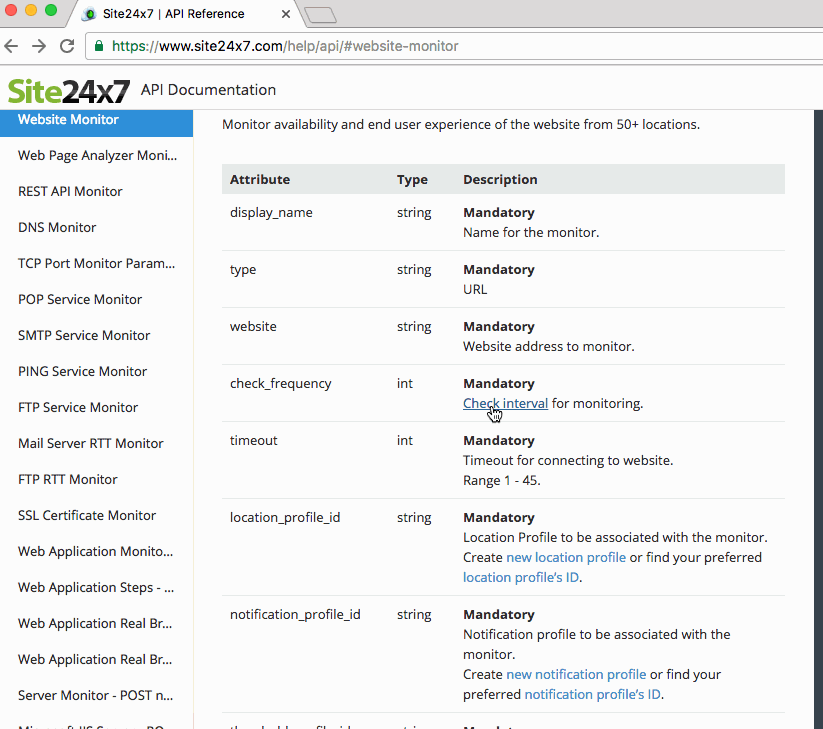Click the Site24x7 tab favicon
This screenshot has width=823, height=729.
coord(90,14)
